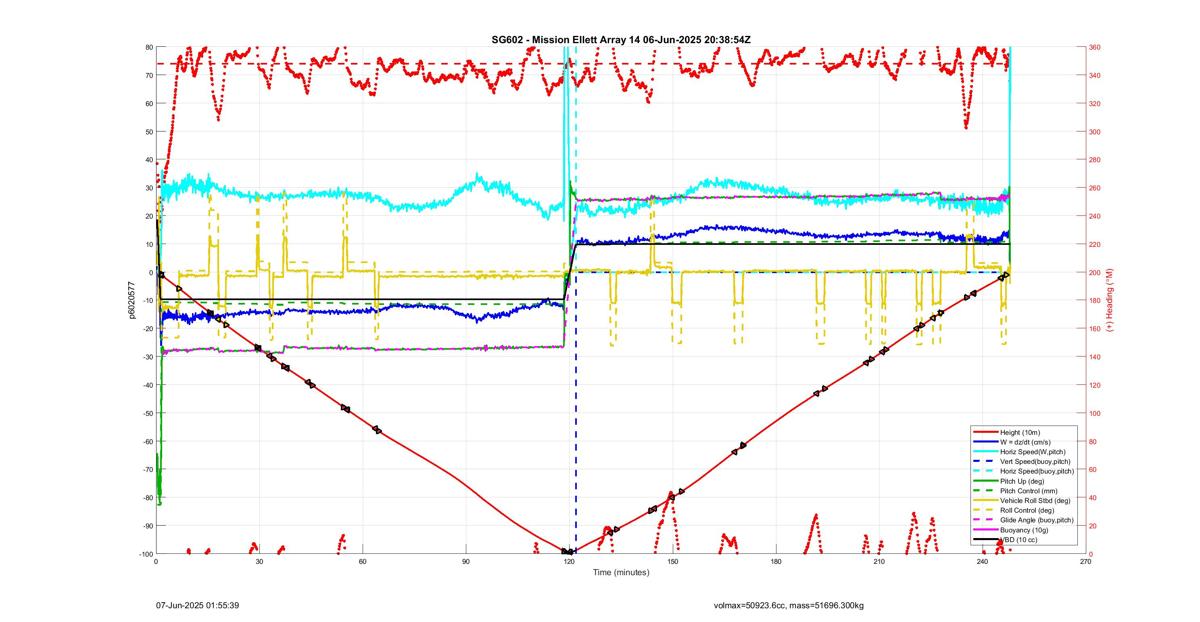Click the "(+) Heading (°M)" right axis label

[x=1112, y=299]
